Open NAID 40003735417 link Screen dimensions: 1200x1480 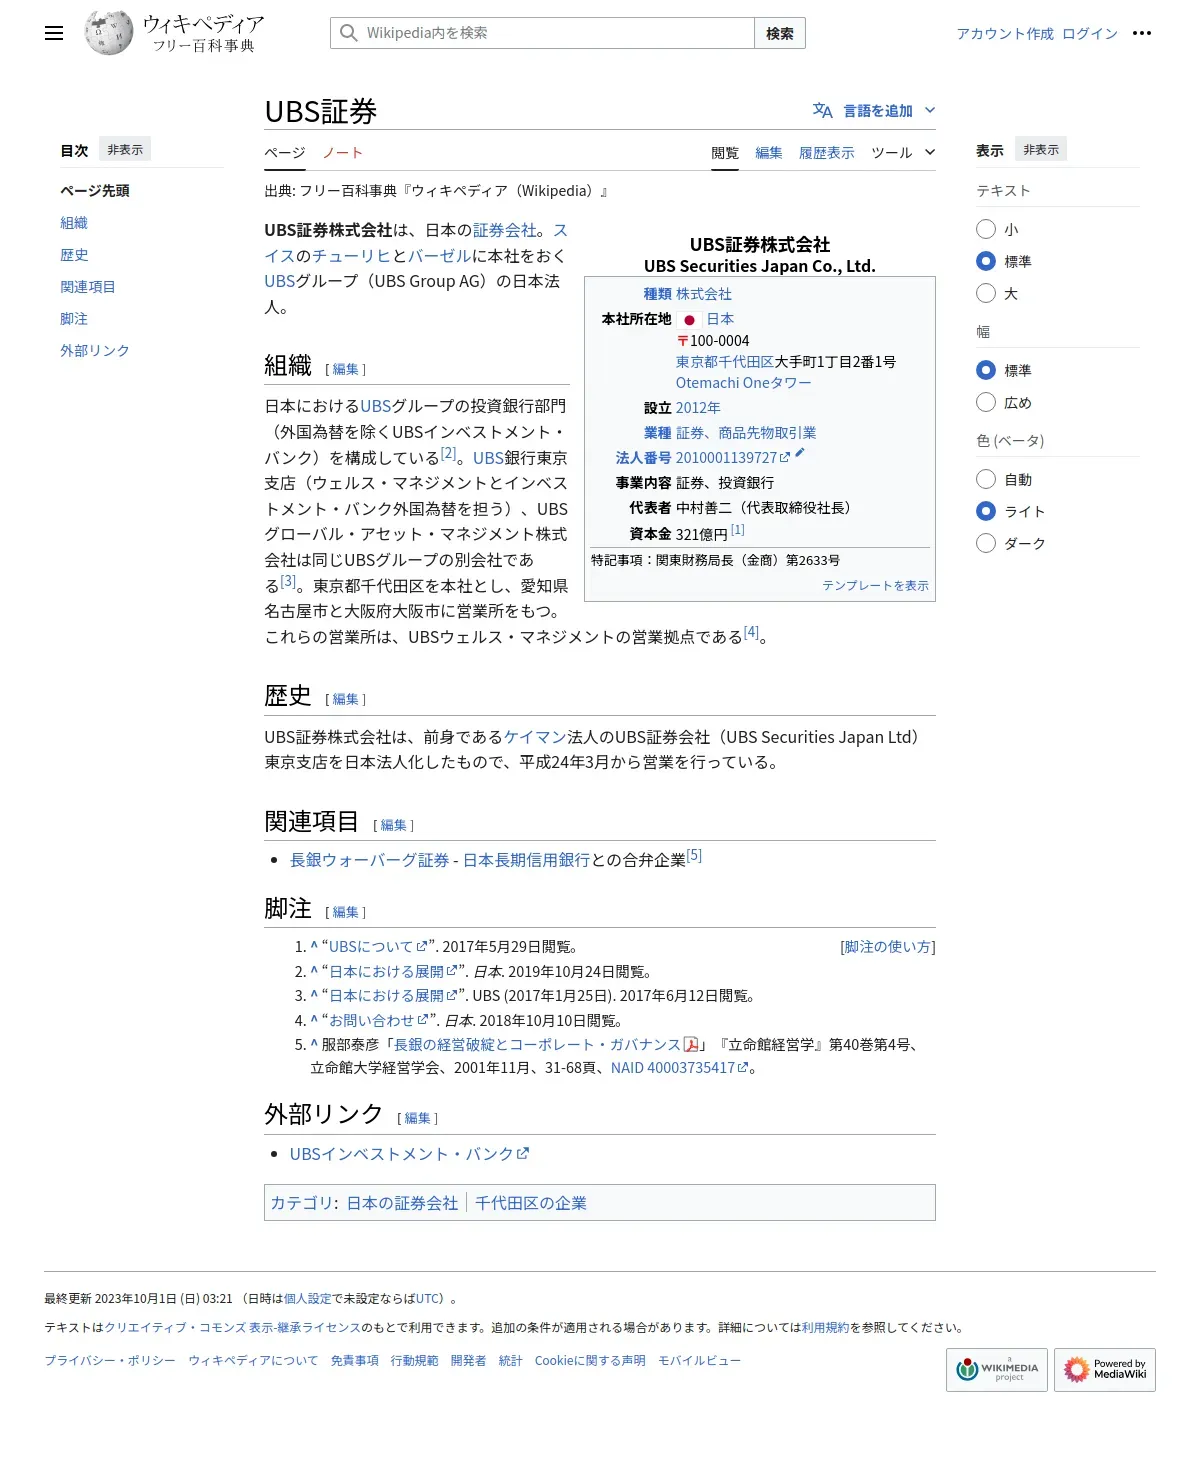pyautogui.click(x=680, y=1068)
